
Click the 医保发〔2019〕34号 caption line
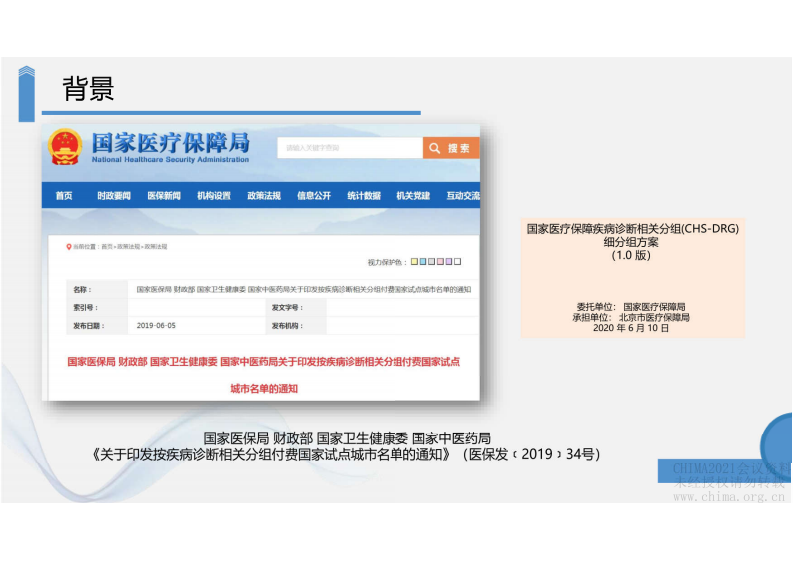pos(346,454)
